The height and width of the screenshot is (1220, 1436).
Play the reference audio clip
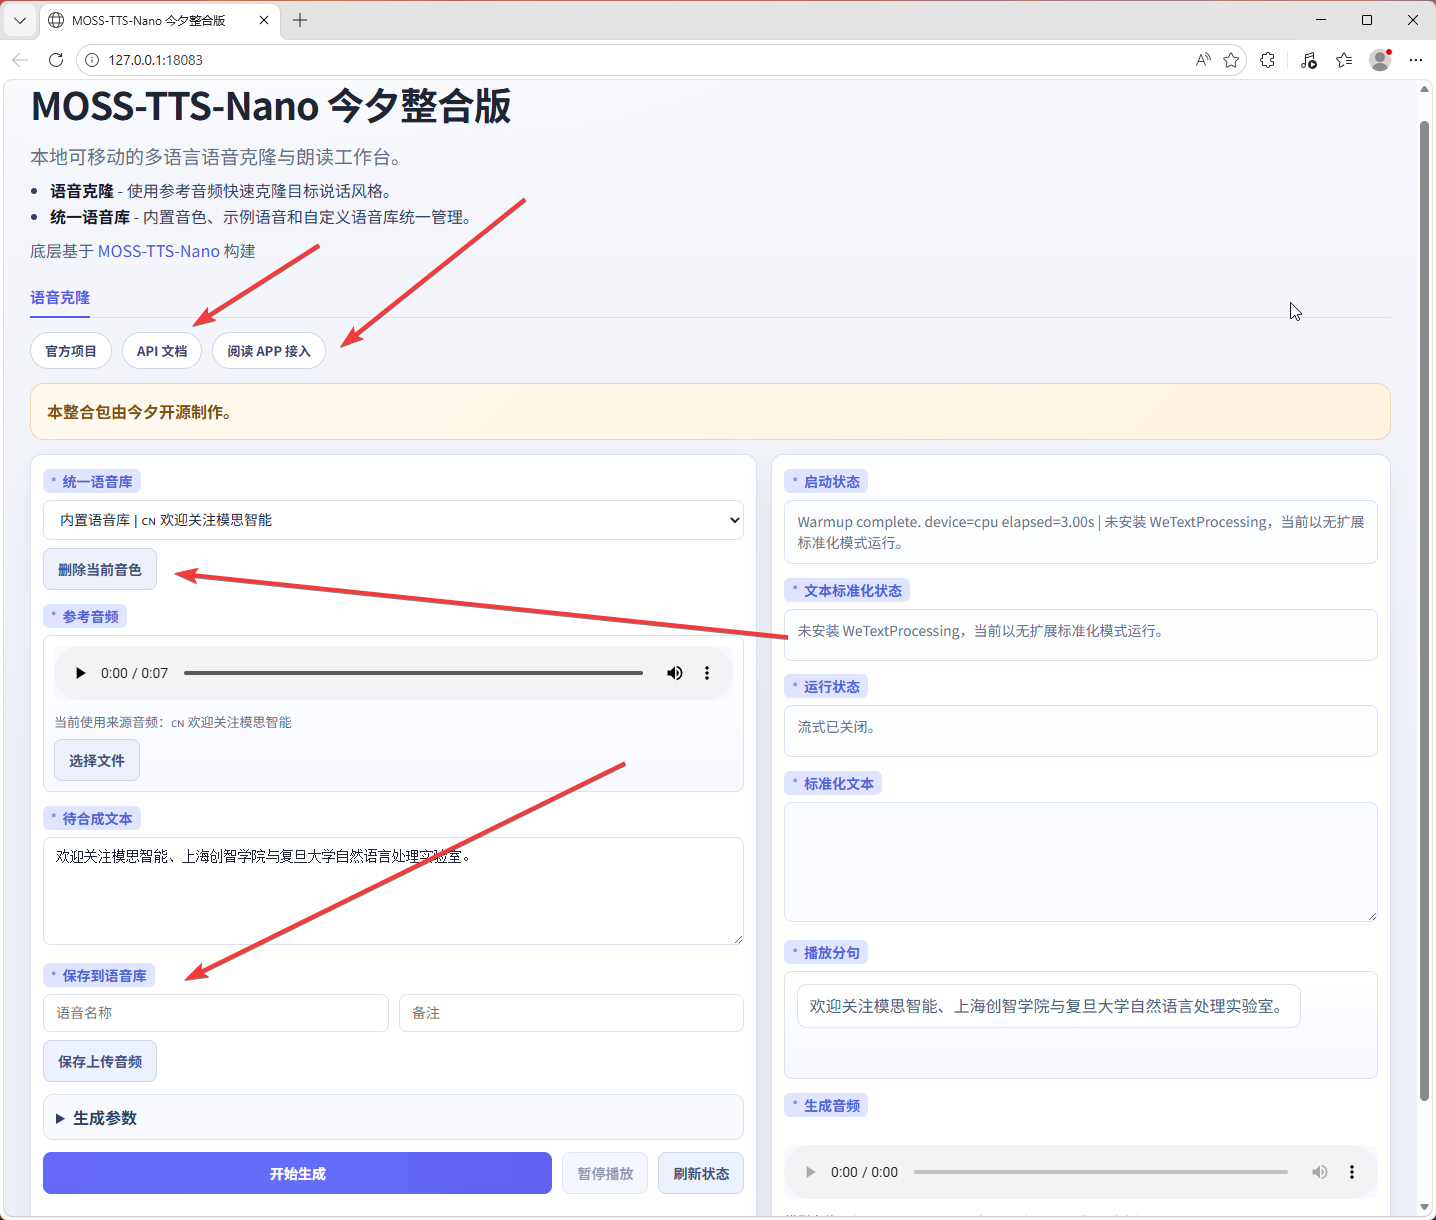pos(80,673)
